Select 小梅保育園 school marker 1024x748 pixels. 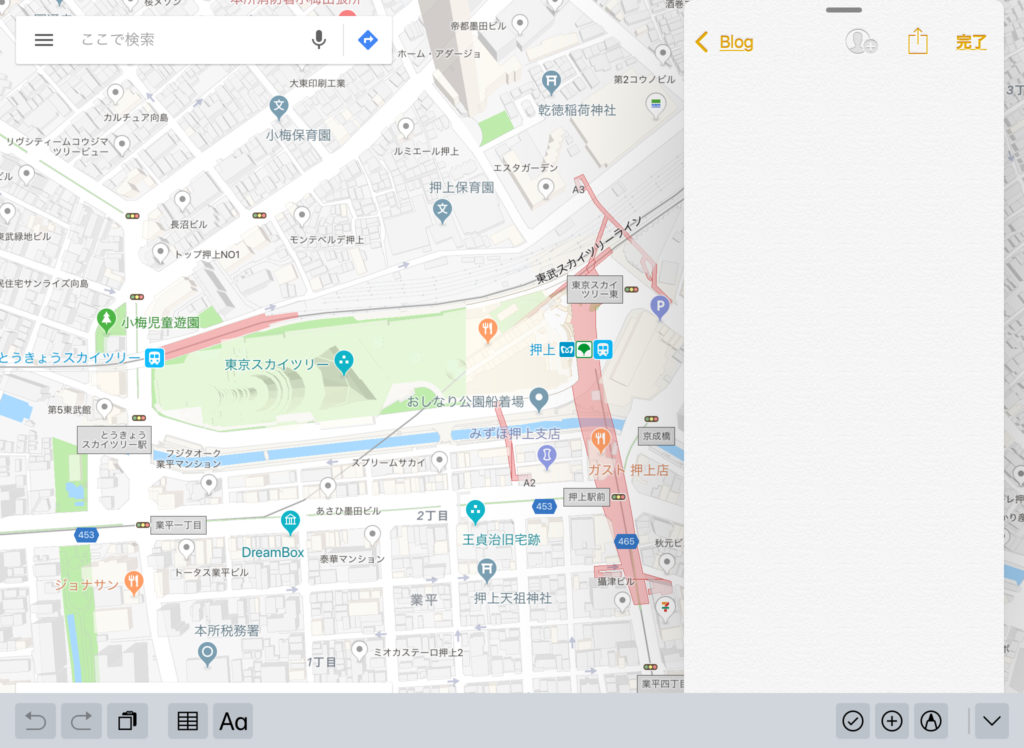pyautogui.click(x=279, y=106)
